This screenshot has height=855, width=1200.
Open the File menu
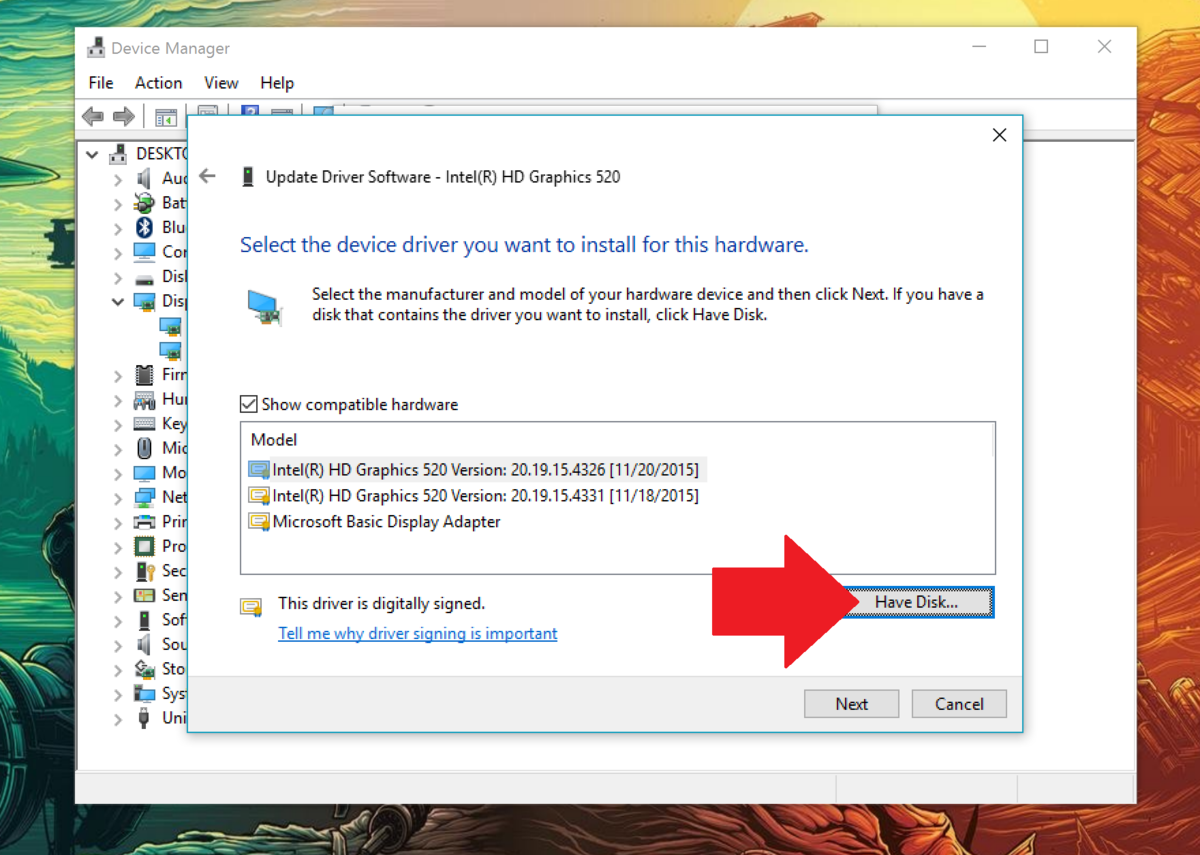101,83
